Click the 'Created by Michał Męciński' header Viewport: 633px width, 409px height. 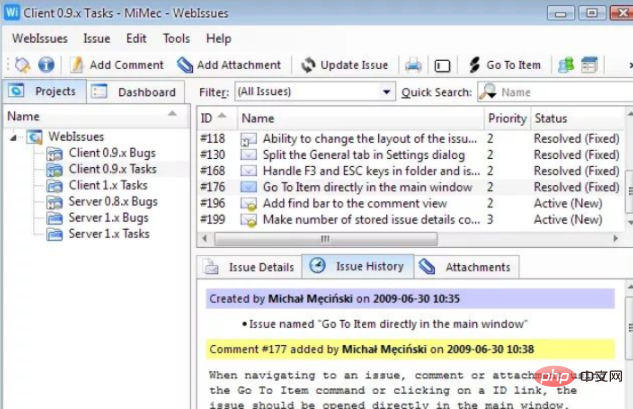pos(410,299)
